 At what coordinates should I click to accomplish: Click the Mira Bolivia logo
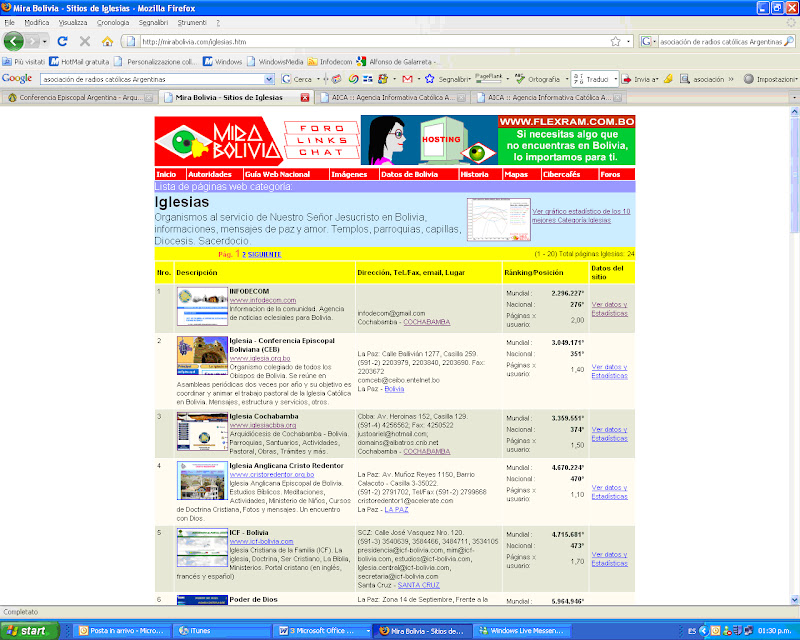point(218,140)
